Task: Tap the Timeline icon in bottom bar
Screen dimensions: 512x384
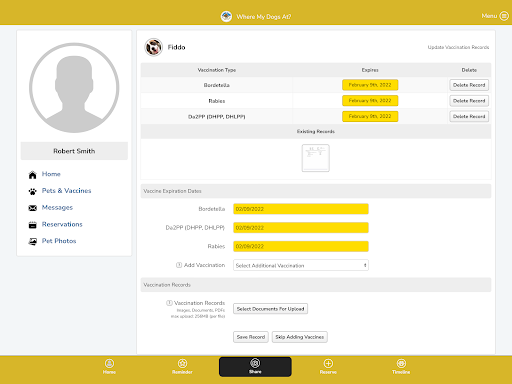Action: 401,363
